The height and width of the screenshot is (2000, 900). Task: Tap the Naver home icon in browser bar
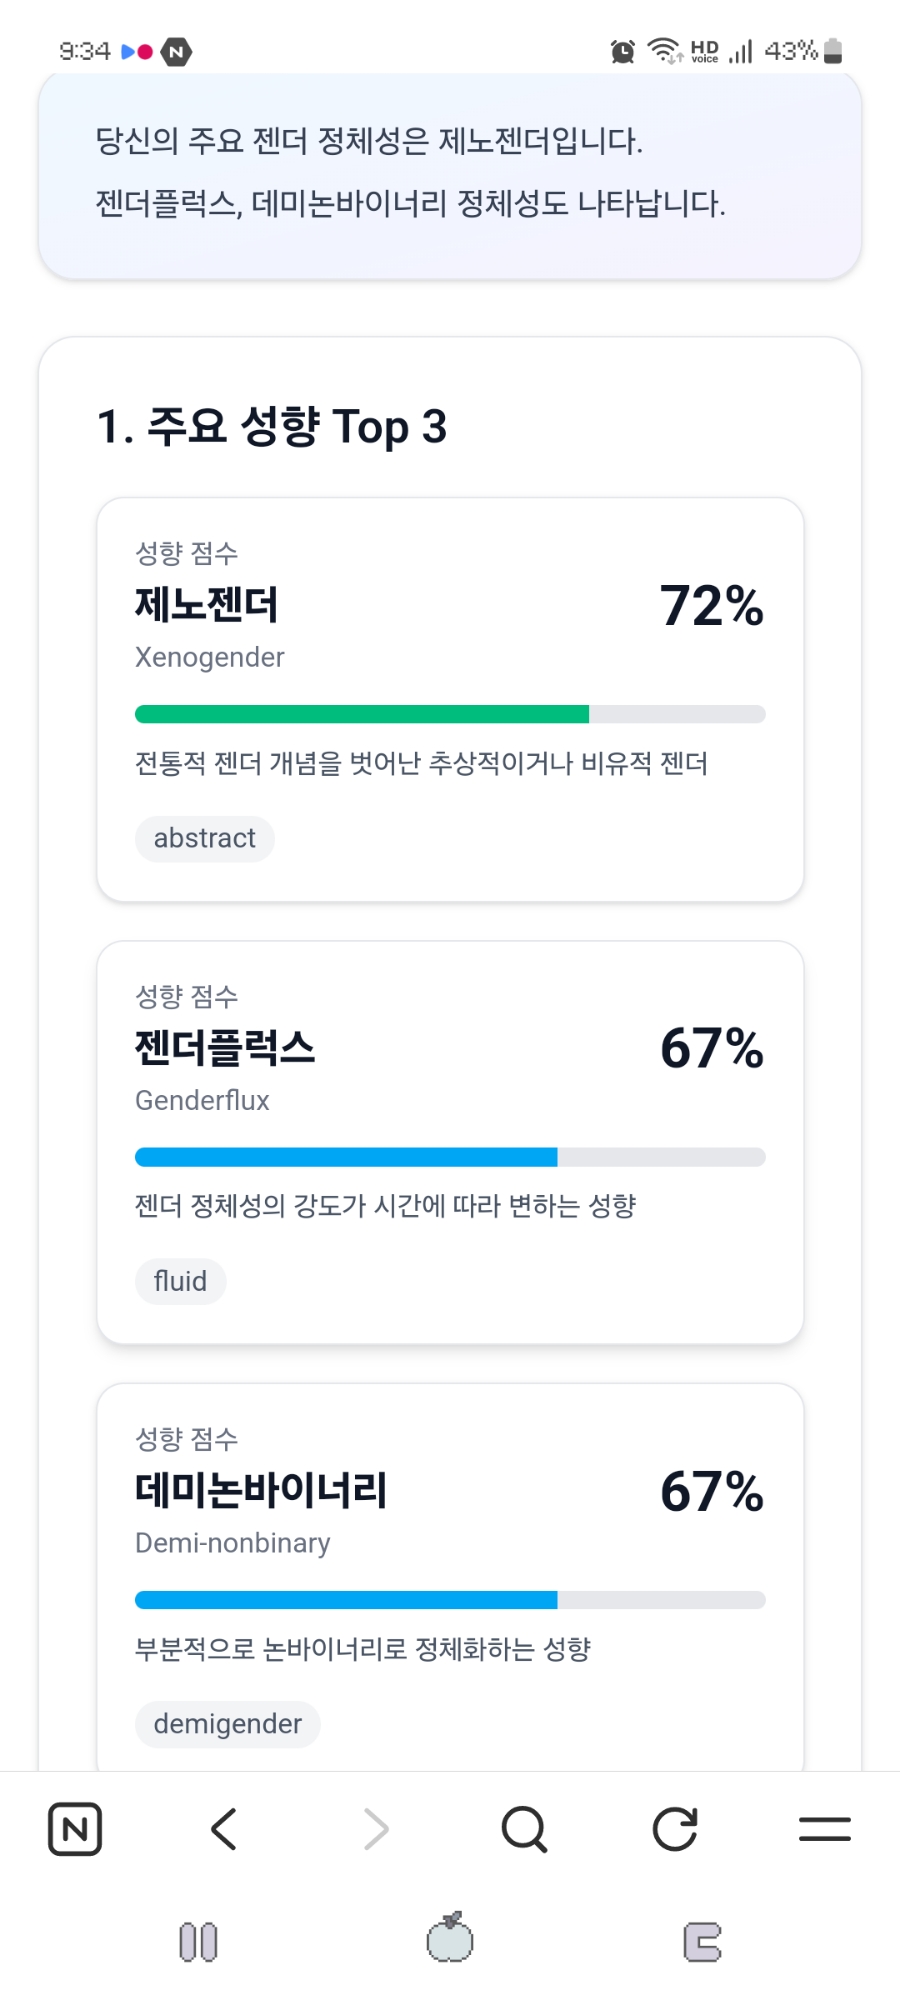point(75,1829)
